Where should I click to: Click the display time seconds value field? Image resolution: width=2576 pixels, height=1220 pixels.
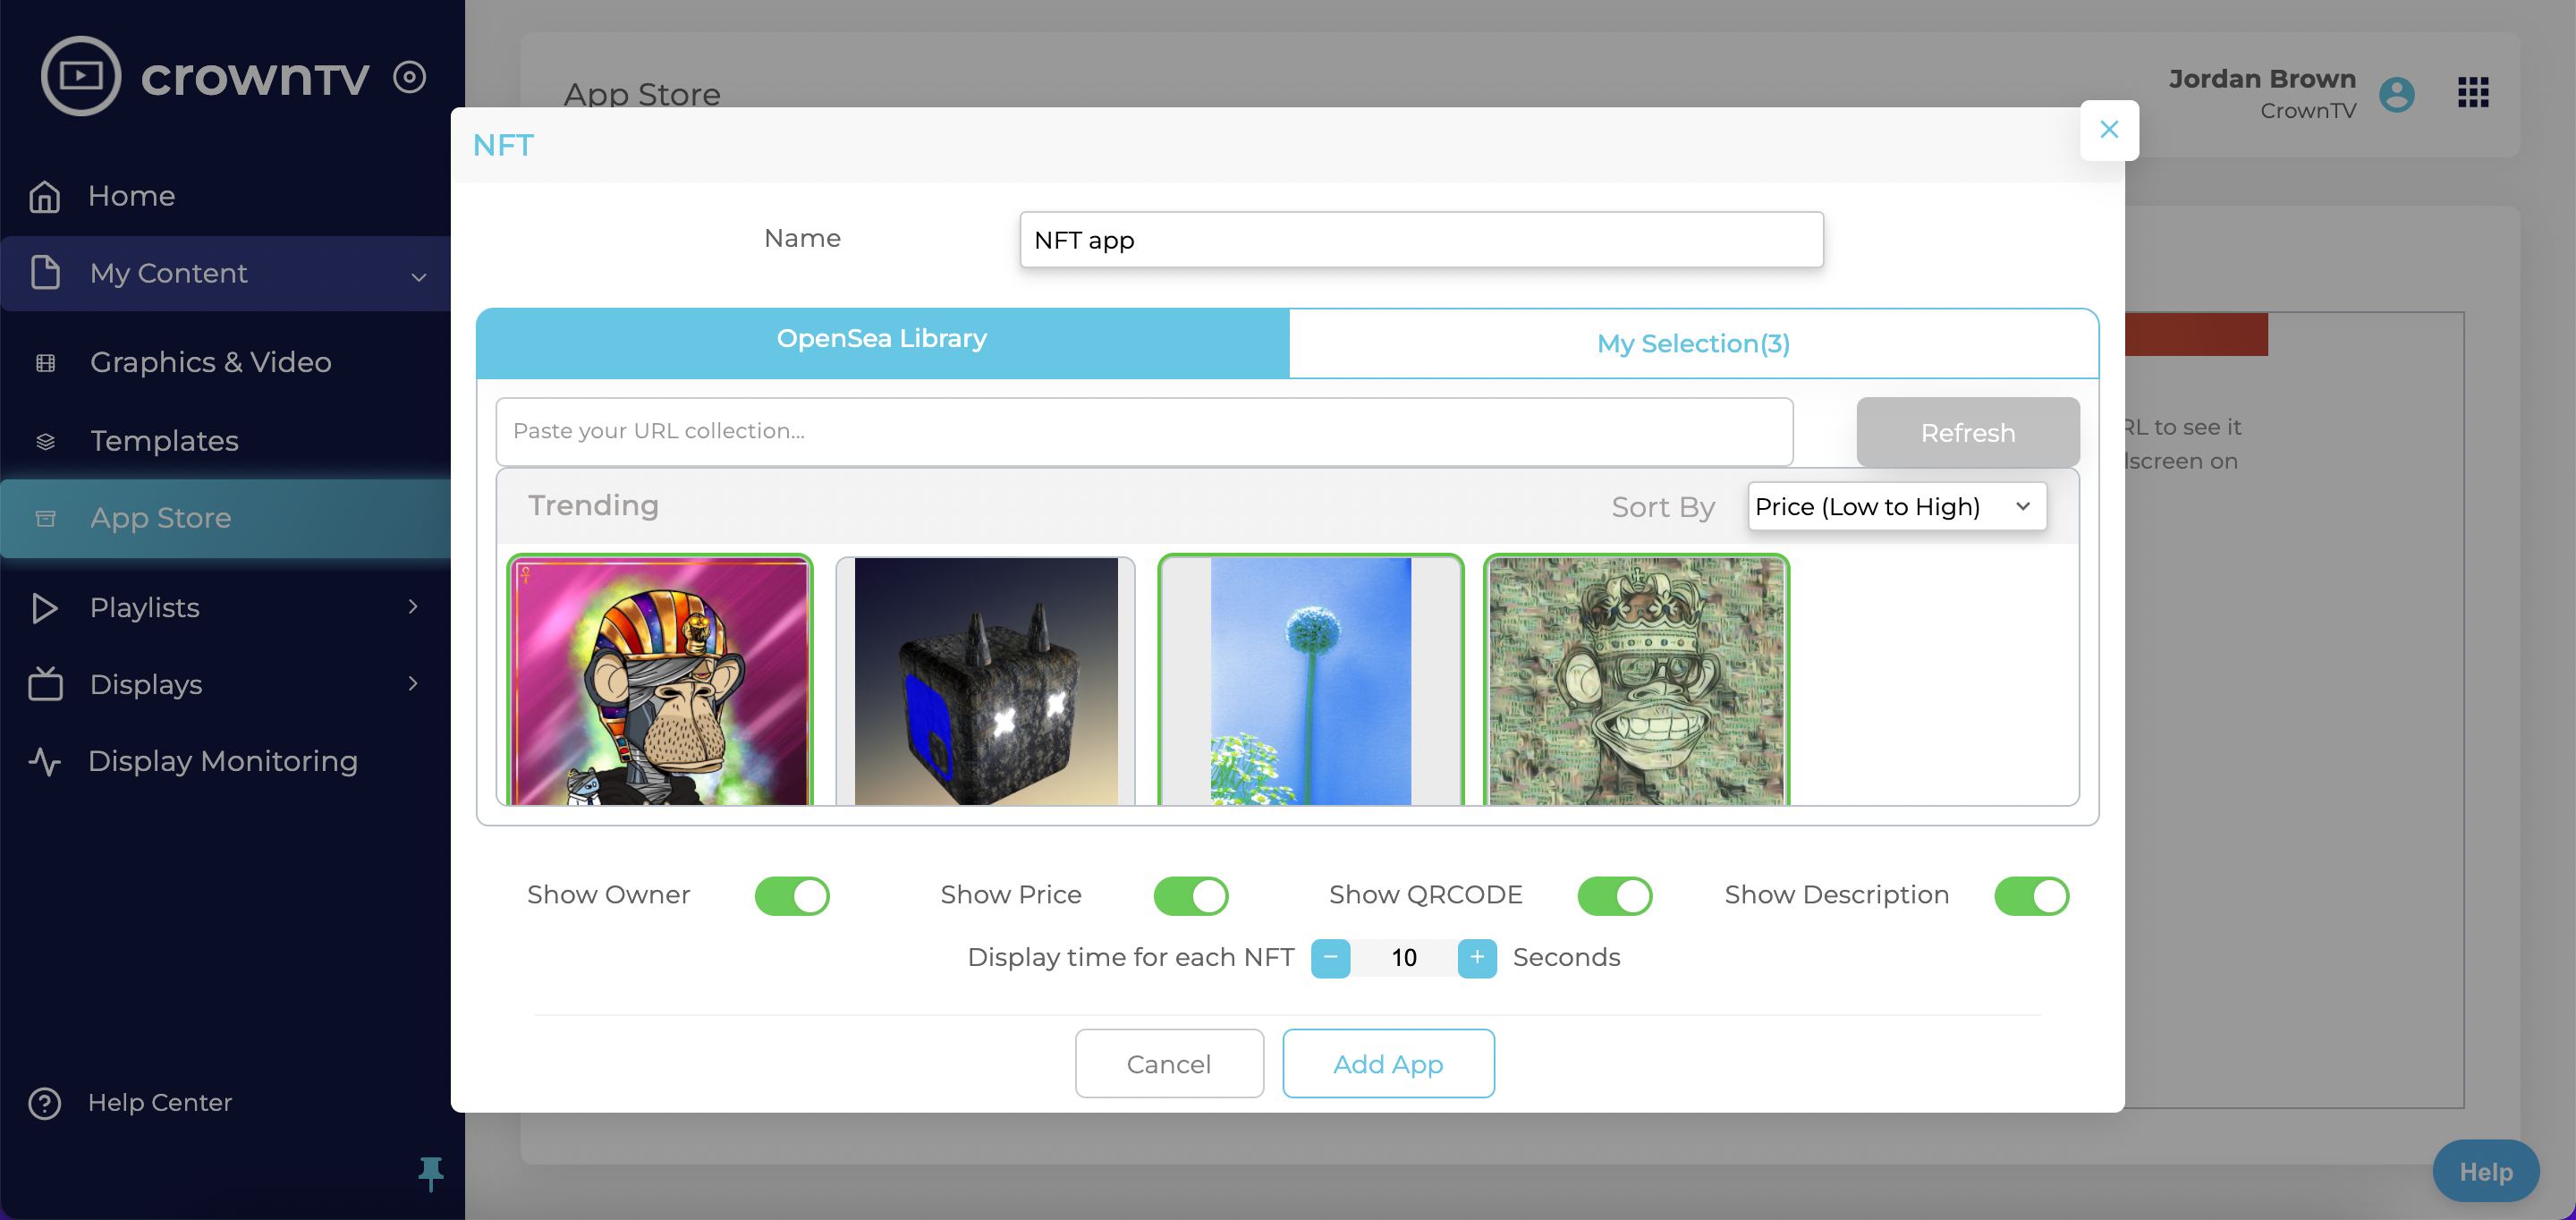click(1403, 958)
